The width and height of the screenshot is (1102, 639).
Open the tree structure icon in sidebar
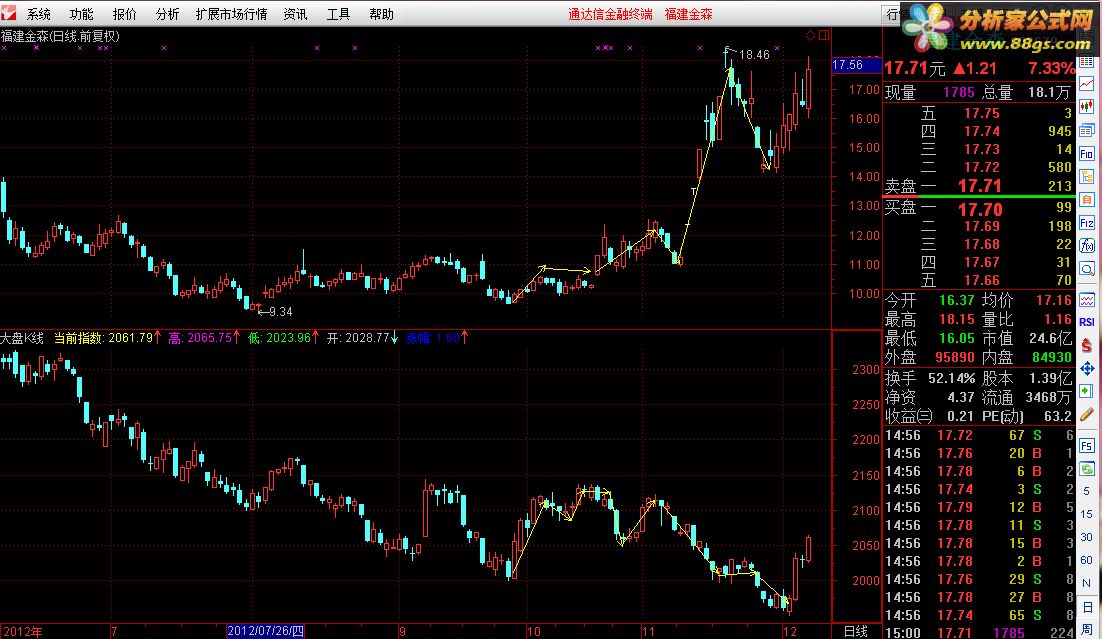coord(1087,176)
